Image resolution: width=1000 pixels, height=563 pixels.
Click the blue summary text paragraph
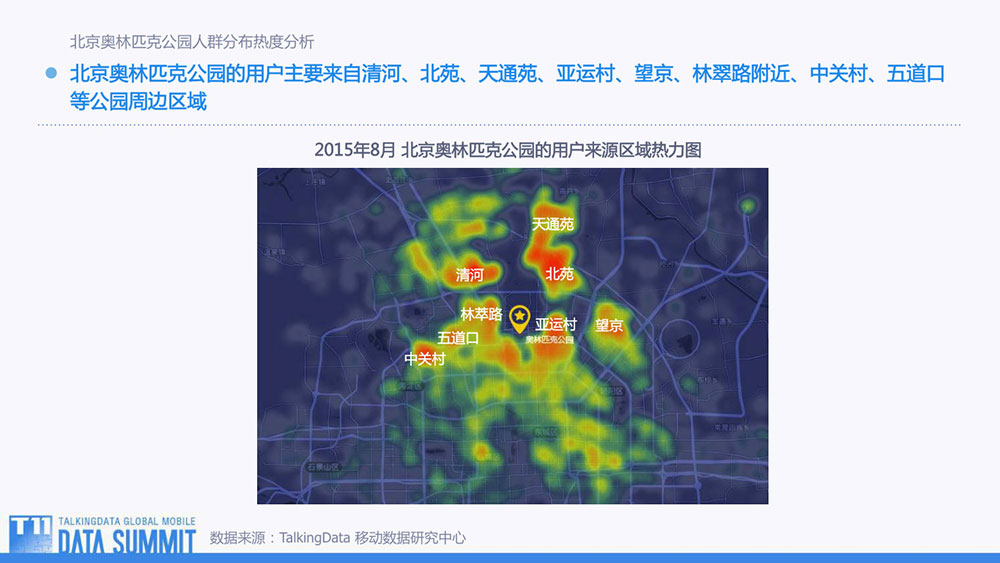point(507,87)
